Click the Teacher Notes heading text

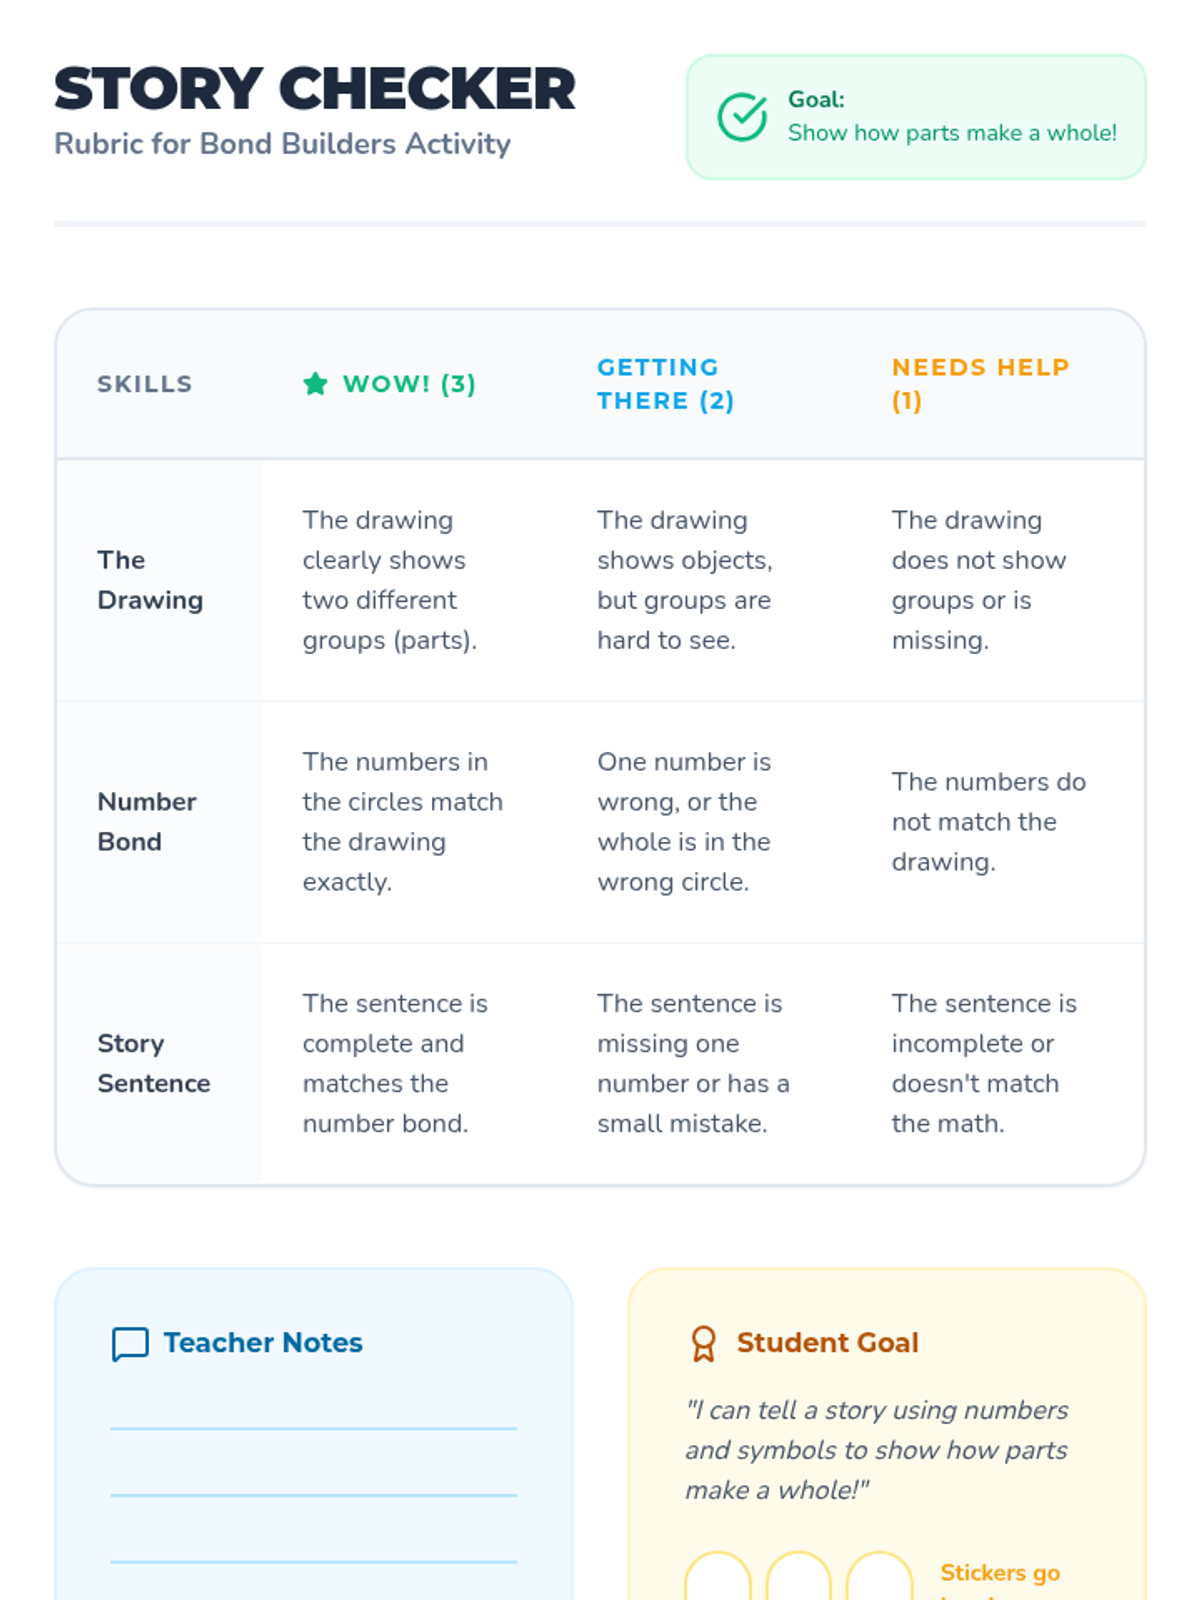click(263, 1342)
